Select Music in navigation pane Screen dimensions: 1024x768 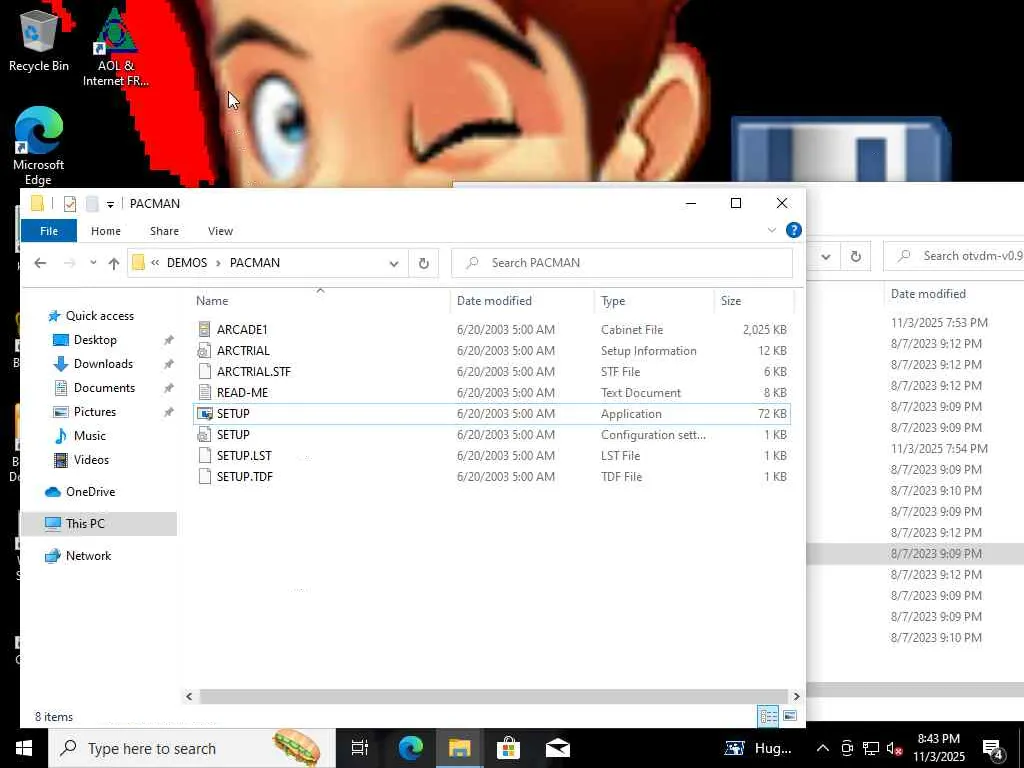coord(89,436)
